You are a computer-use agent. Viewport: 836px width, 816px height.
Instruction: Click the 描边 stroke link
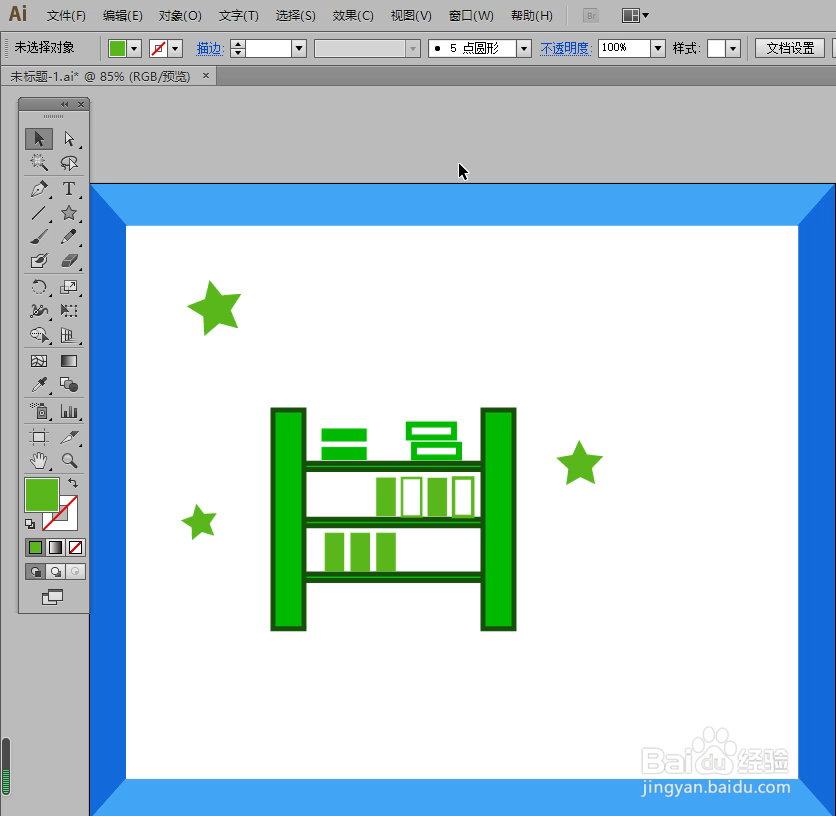click(209, 49)
